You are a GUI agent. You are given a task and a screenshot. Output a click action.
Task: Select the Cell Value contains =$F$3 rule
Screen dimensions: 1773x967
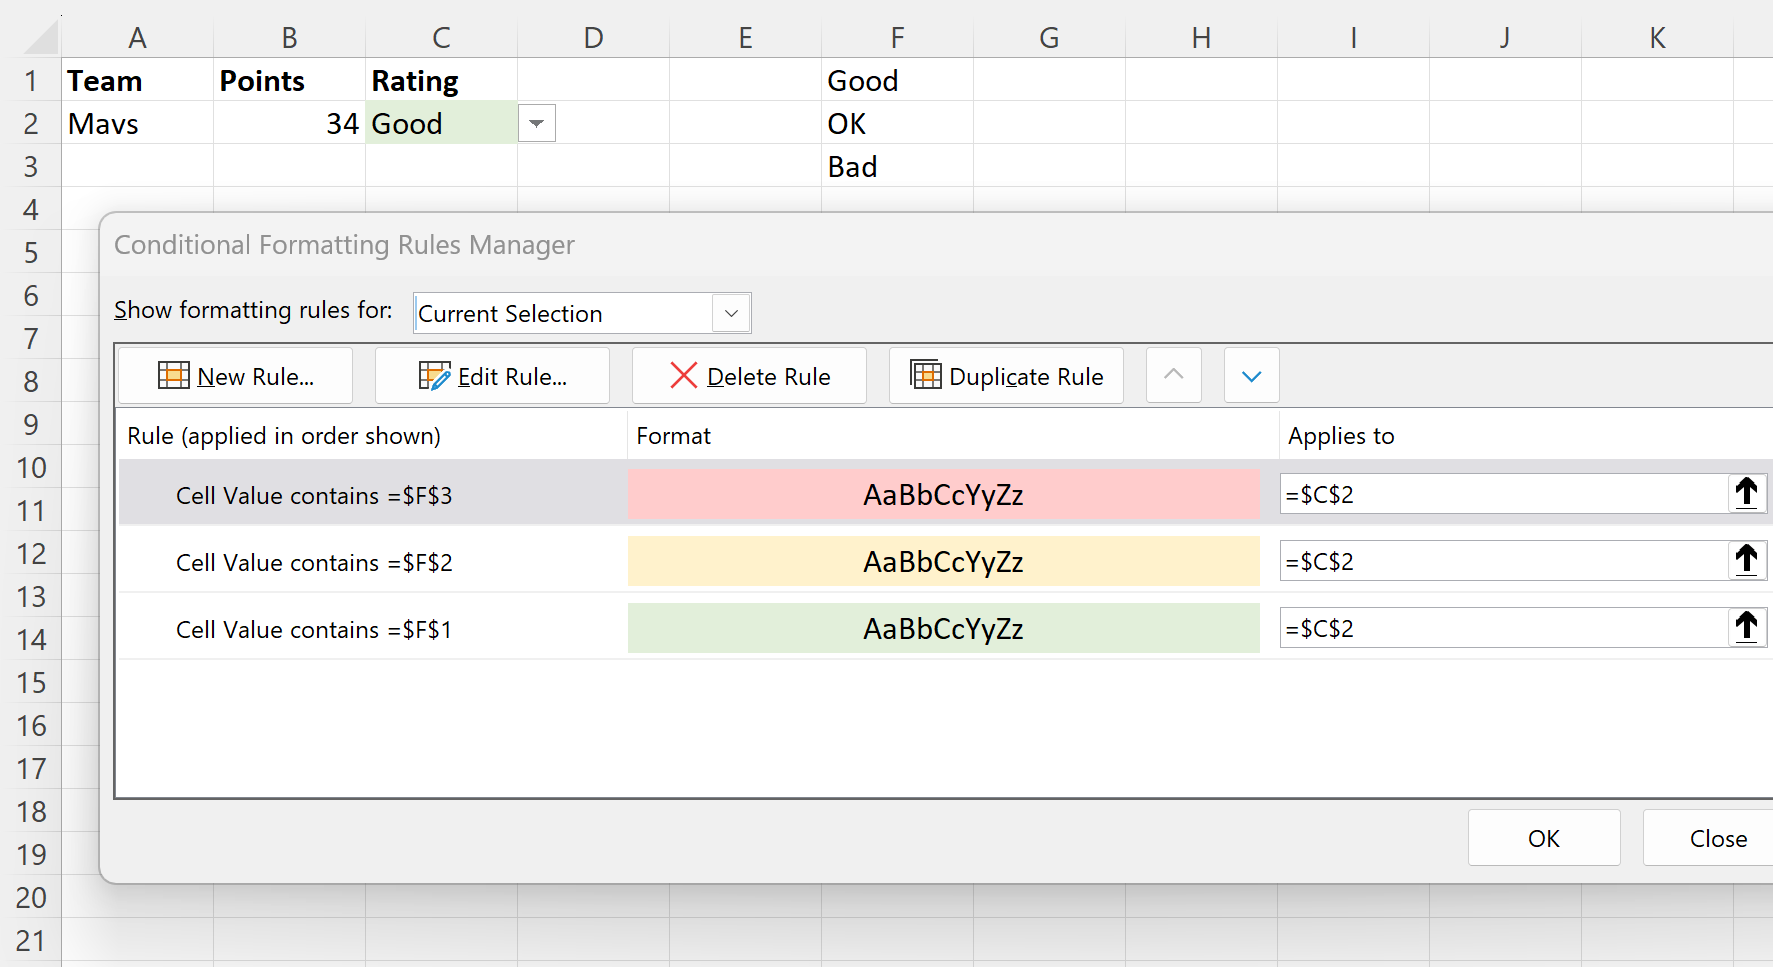tap(314, 495)
